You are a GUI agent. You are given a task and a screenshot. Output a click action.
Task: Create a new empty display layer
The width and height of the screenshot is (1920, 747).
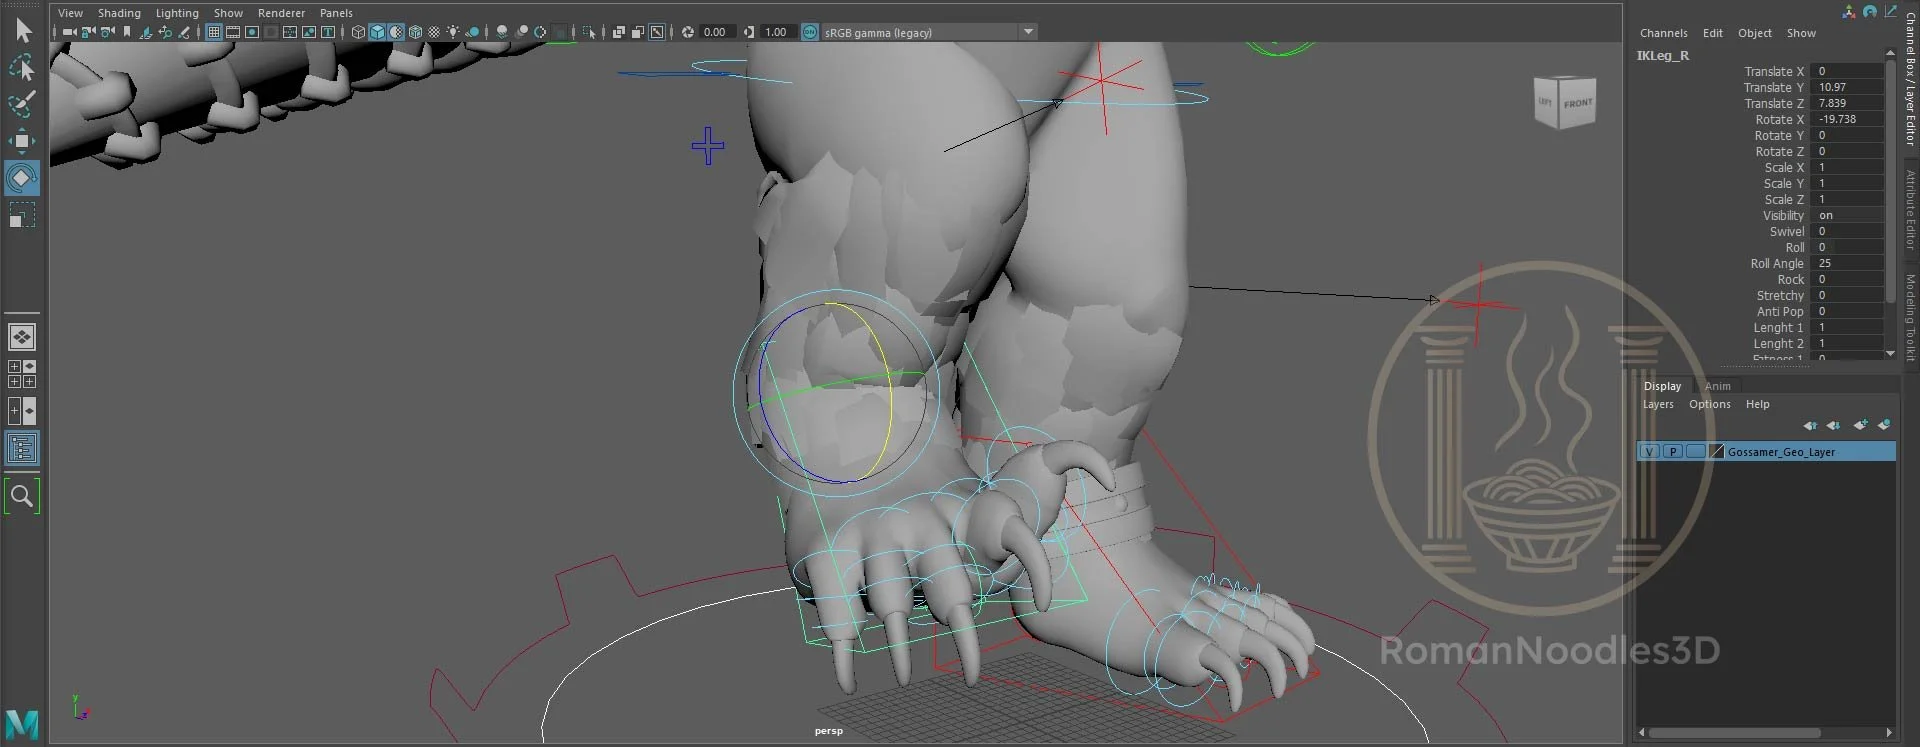click(x=1860, y=425)
